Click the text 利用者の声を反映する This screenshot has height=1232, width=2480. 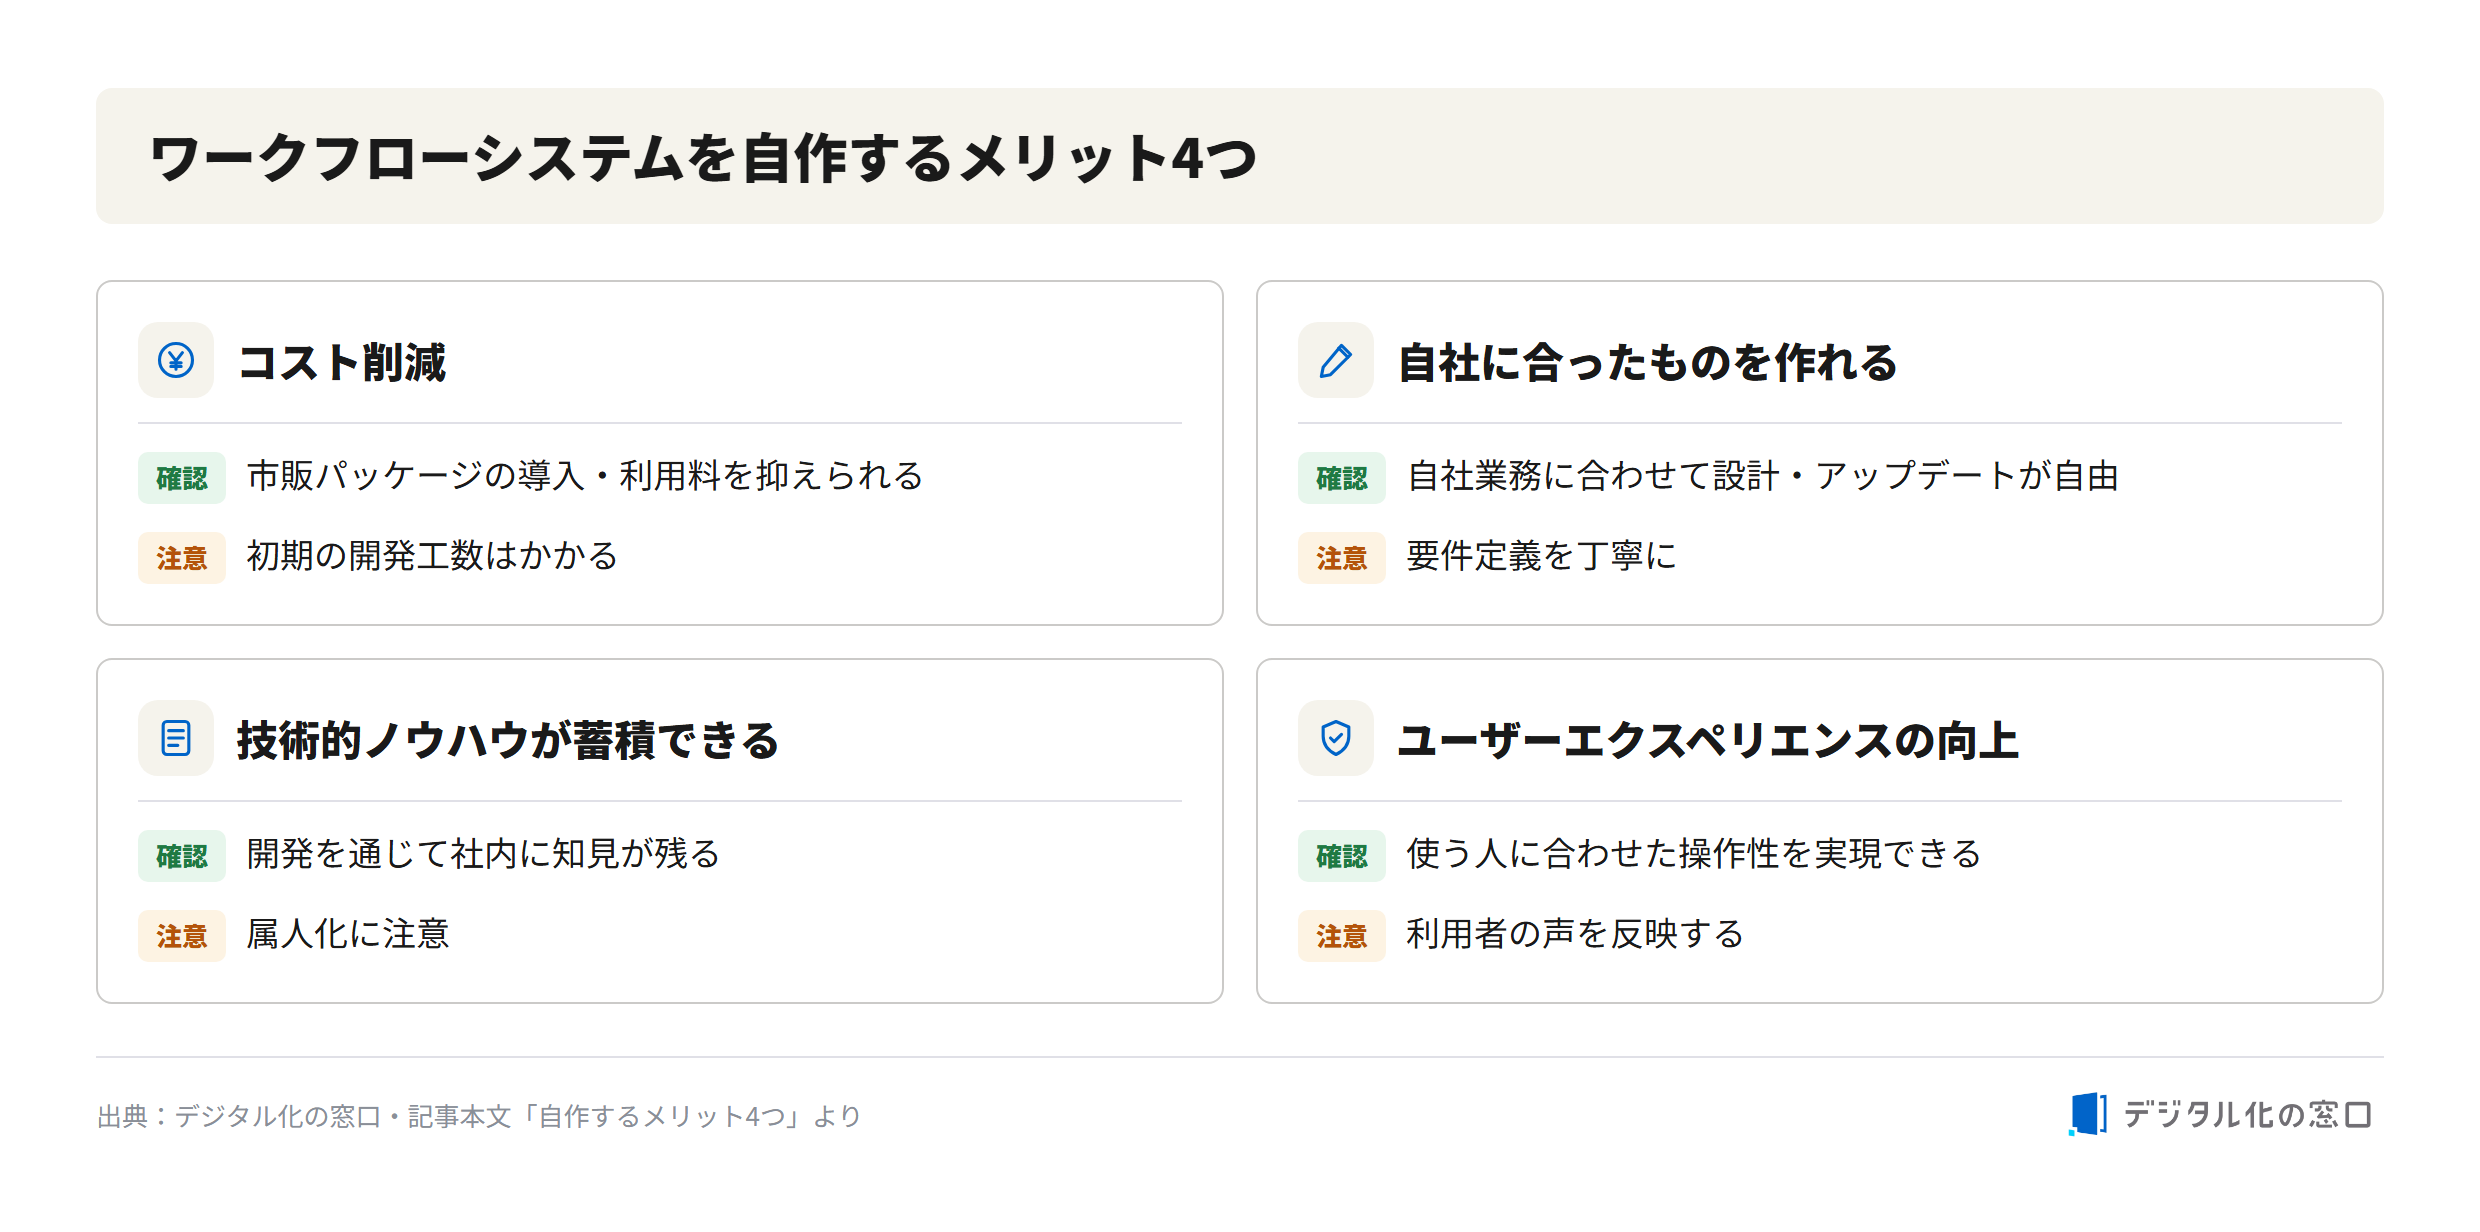pos(1575,934)
